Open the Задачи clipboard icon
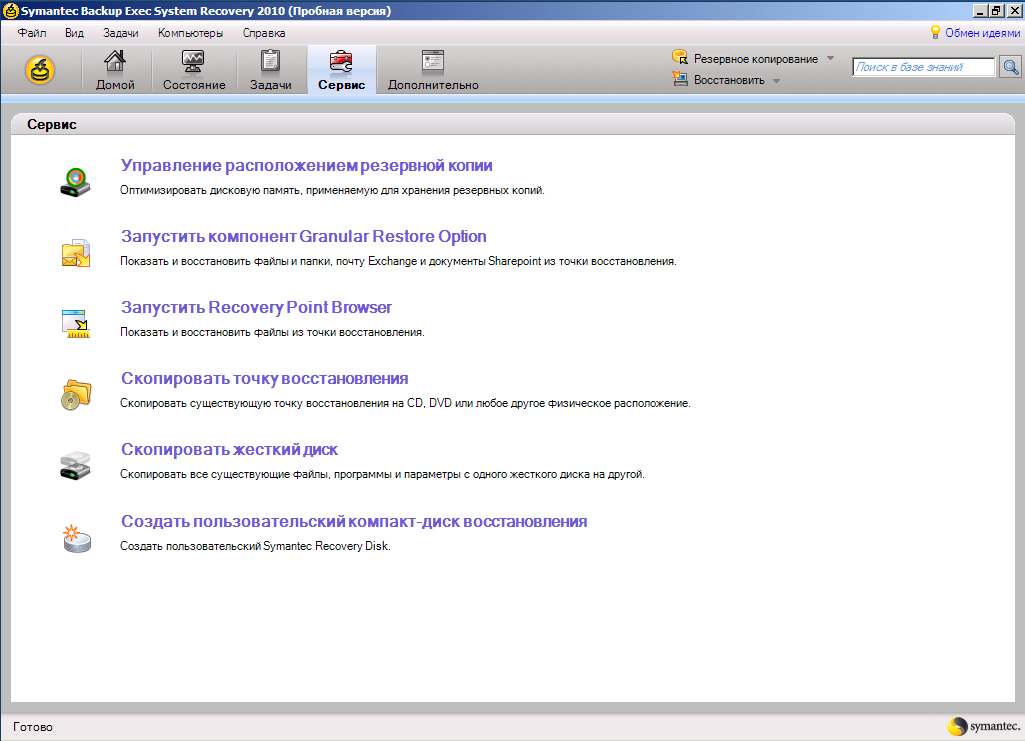 (271, 61)
